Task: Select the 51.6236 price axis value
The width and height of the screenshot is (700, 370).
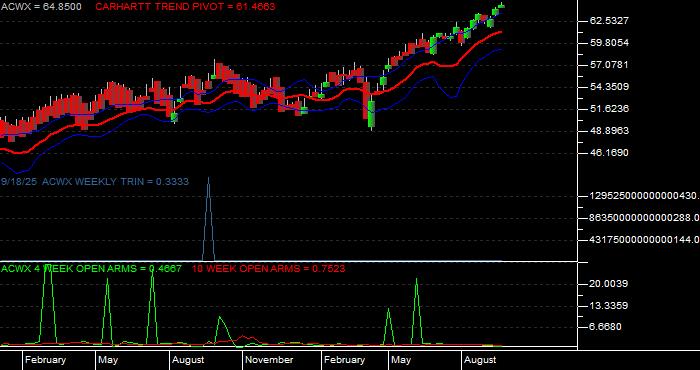Action: pyautogui.click(x=609, y=108)
